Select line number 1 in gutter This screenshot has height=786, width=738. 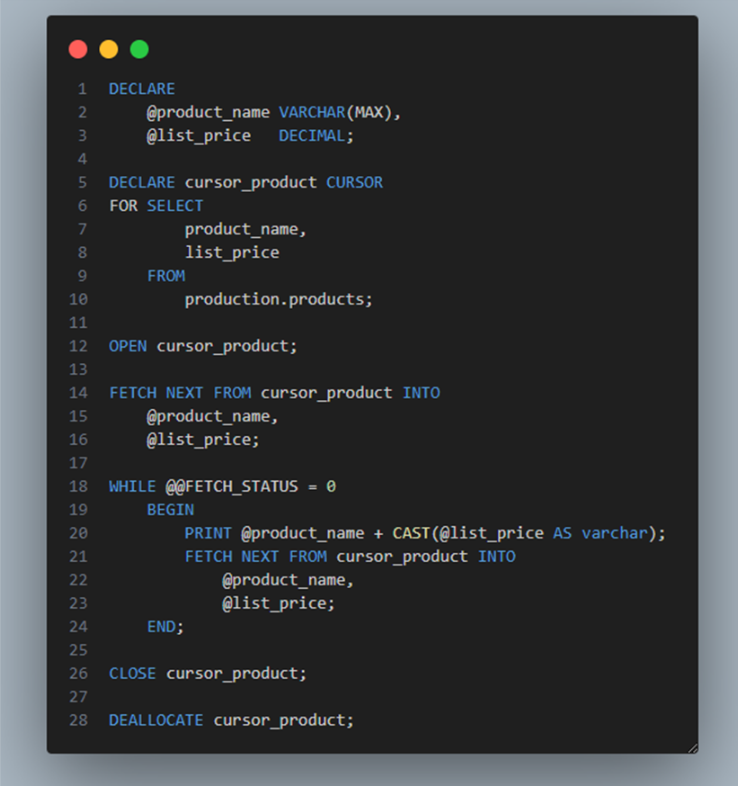[x=82, y=89]
